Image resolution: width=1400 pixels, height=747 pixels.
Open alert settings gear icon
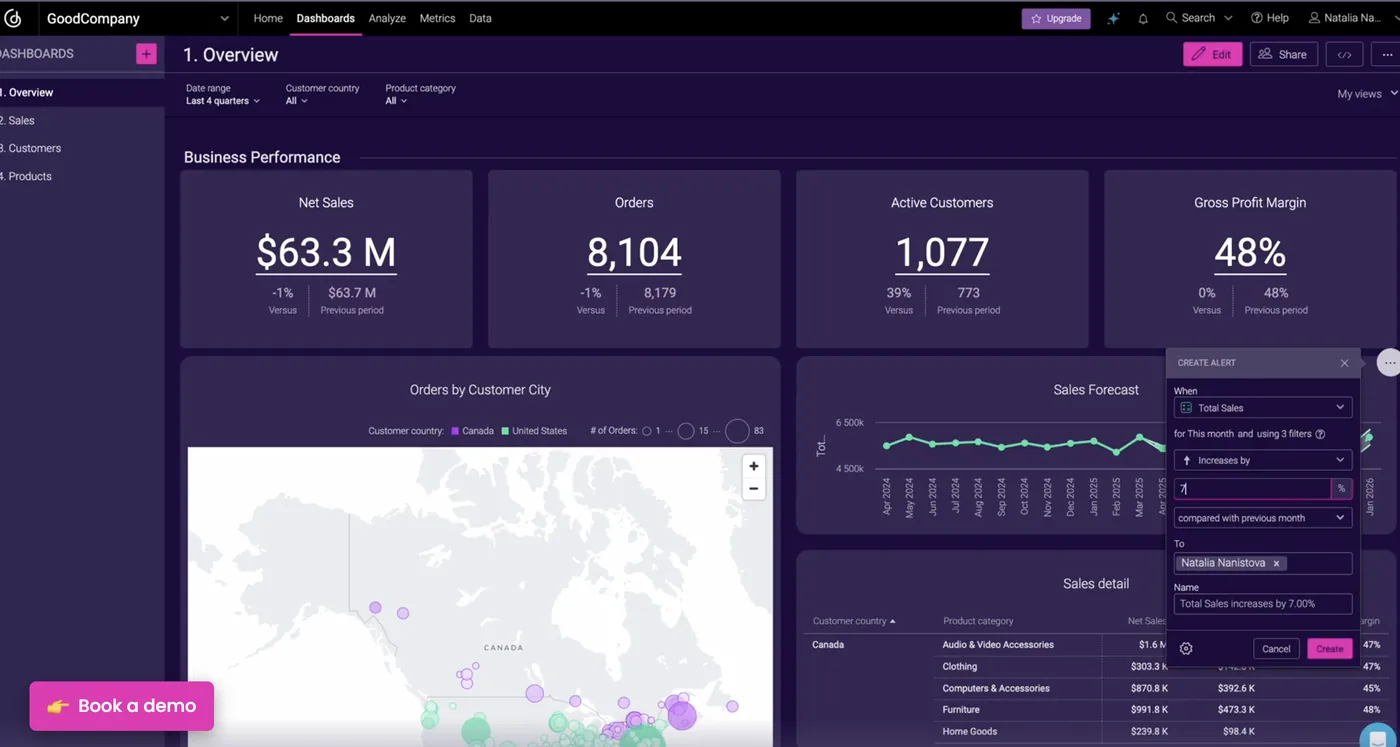pos(1186,649)
